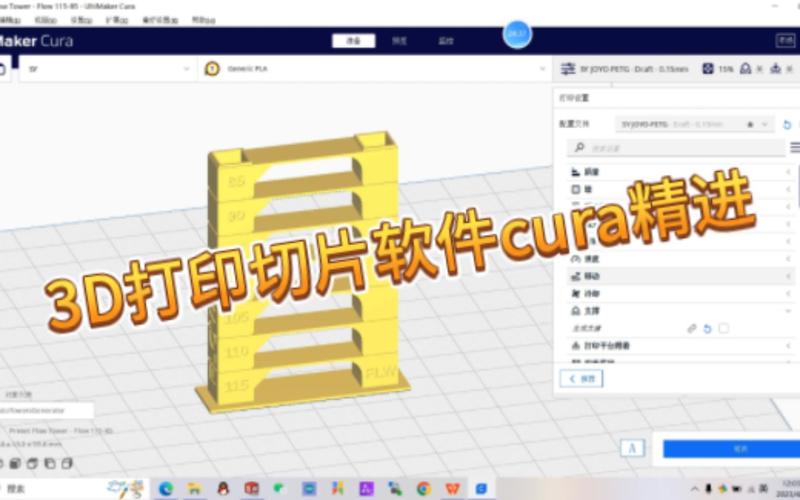Open the WPS taskbar icon
The width and height of the screenshot is (800, 500).
[x=453, y=489]
